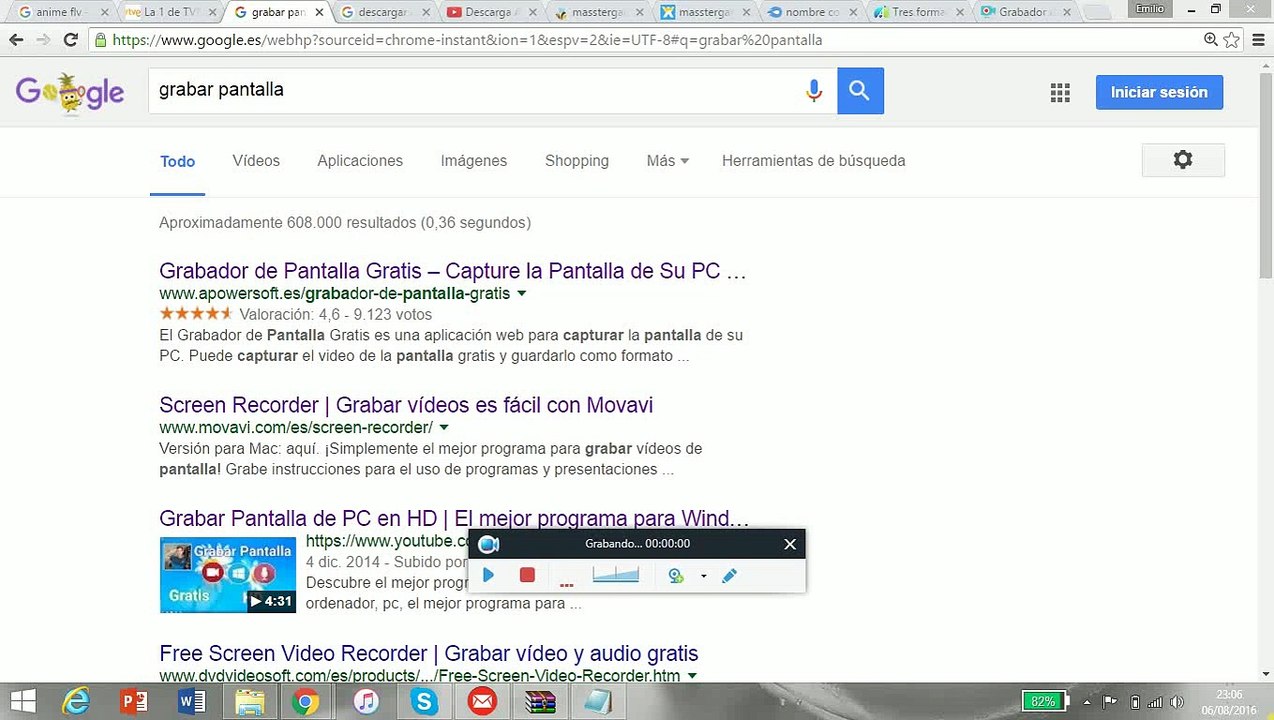1274x720 pixels.
Task: Bookmark this page with star icon
Action: [1231, 40]
